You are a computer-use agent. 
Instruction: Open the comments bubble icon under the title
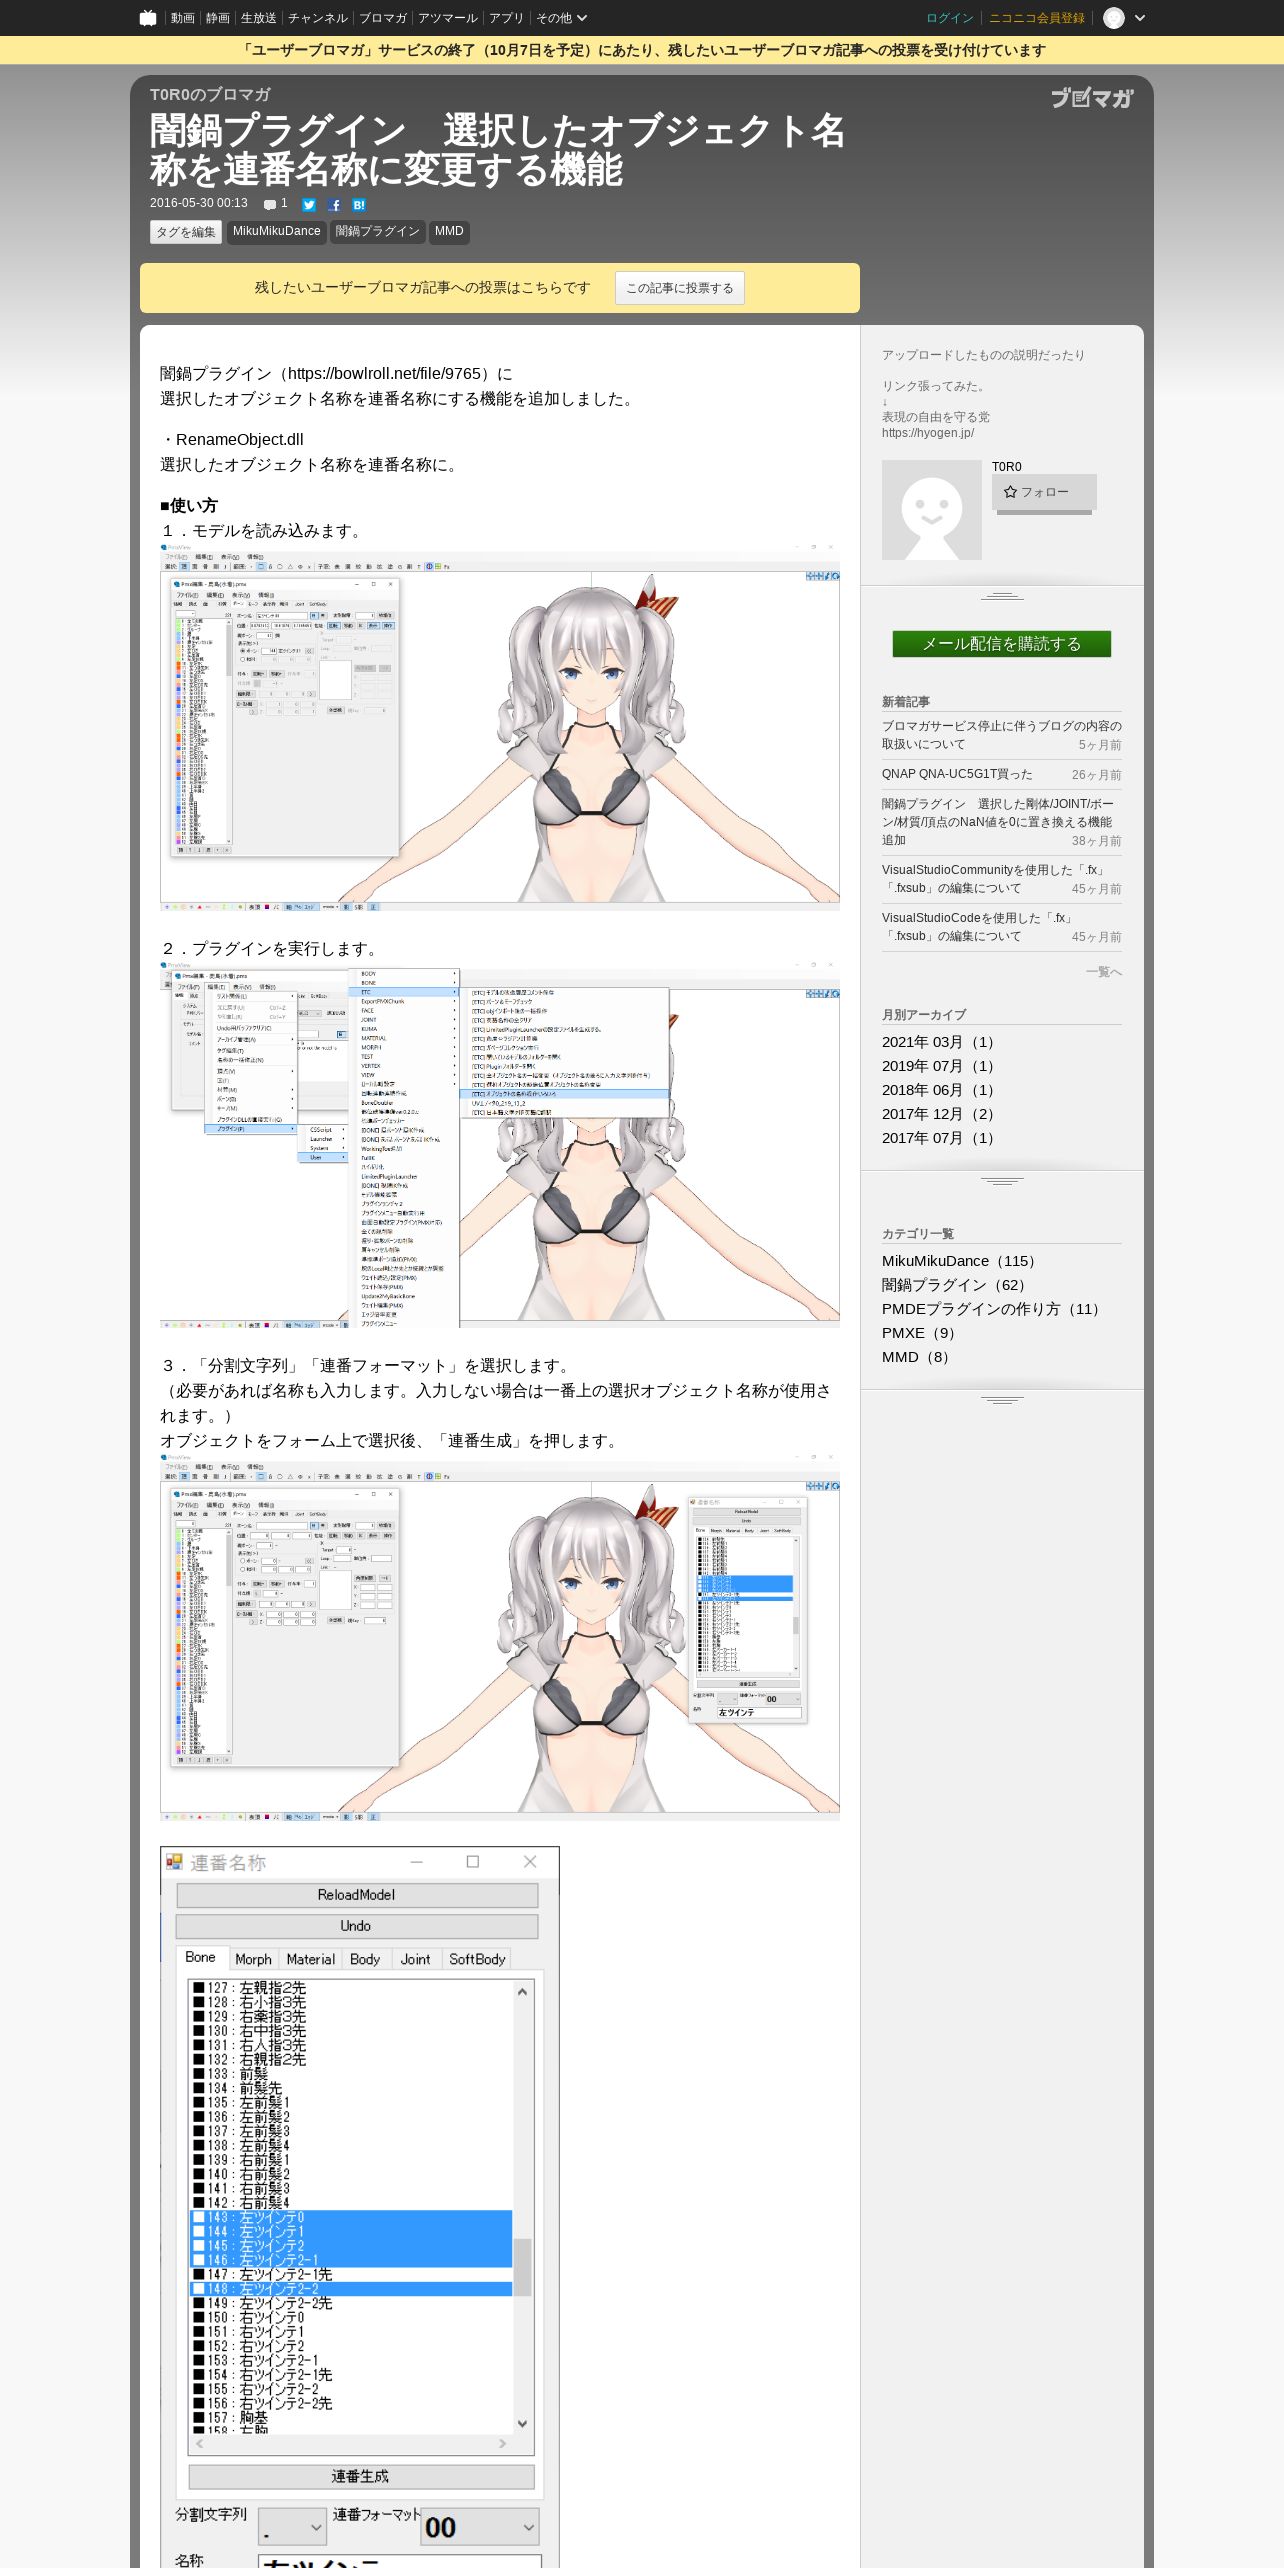coord(270,205)
